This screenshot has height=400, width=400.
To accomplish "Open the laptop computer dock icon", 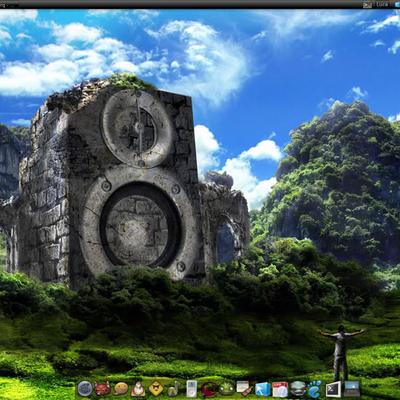I will (x=352, y=389).
